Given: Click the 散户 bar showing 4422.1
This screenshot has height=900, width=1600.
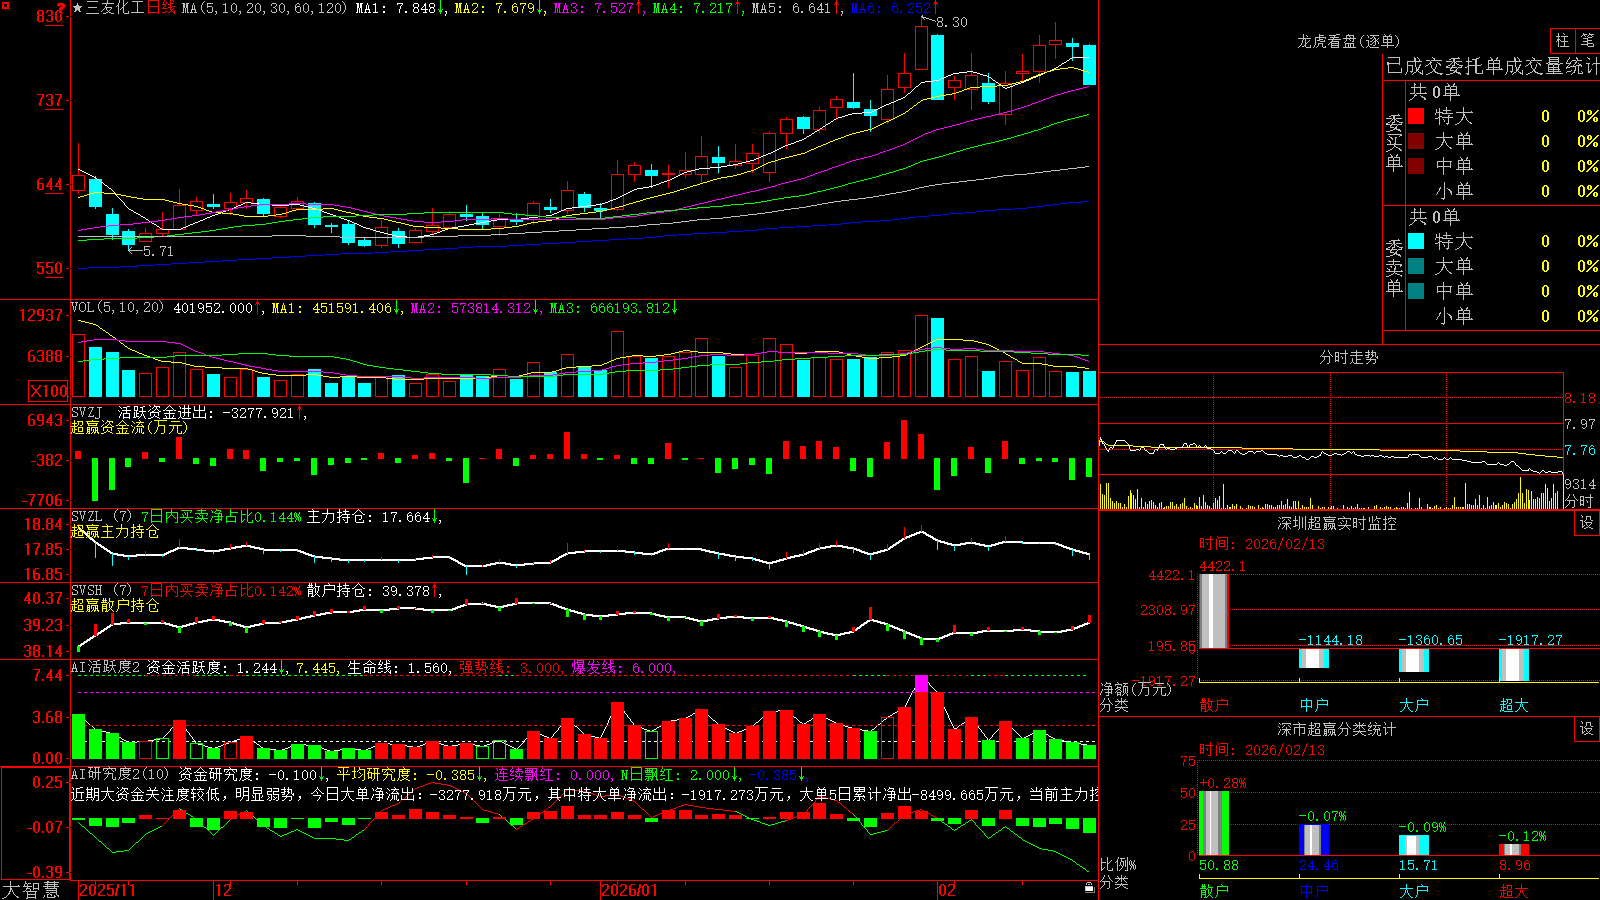Looking at the screenshot, I should (1214, 611).
